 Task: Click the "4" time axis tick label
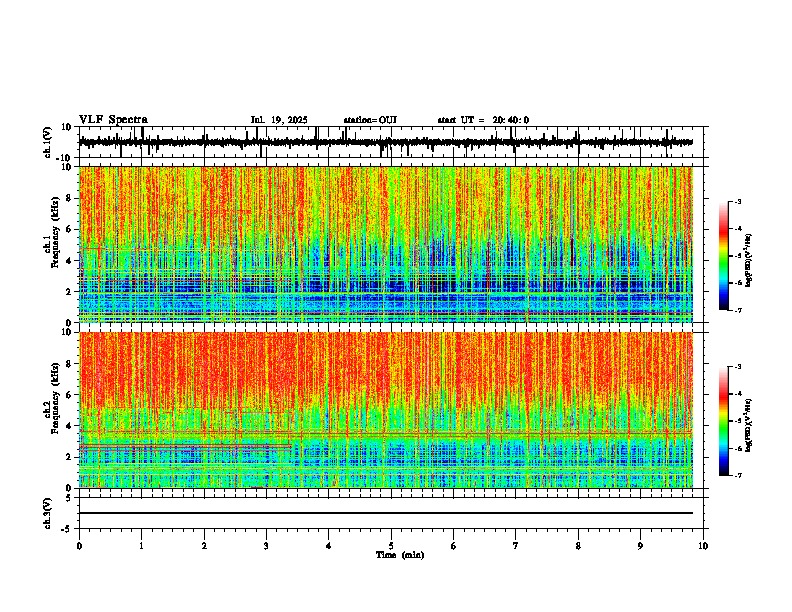click(x=329, y=546)
